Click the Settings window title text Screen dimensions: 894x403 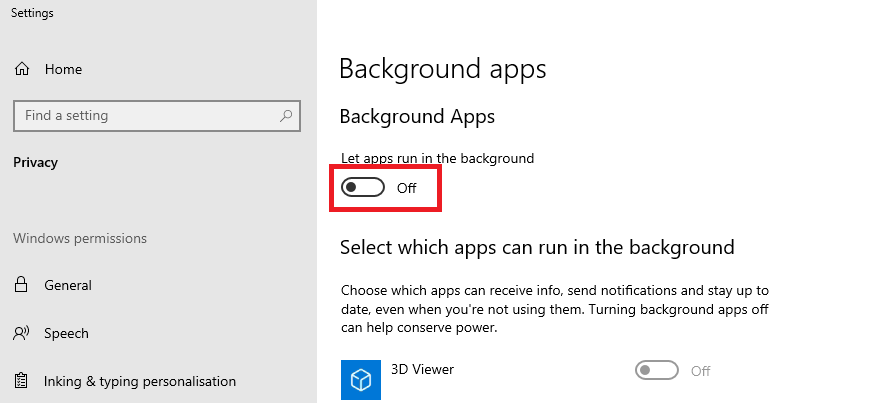coord(32,14)
